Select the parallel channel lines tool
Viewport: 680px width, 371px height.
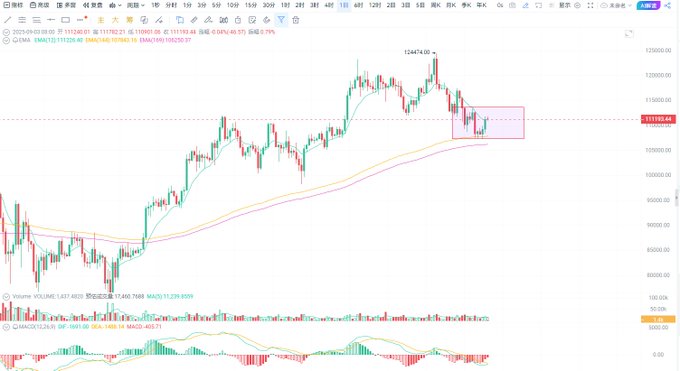[x=22, y=20]
